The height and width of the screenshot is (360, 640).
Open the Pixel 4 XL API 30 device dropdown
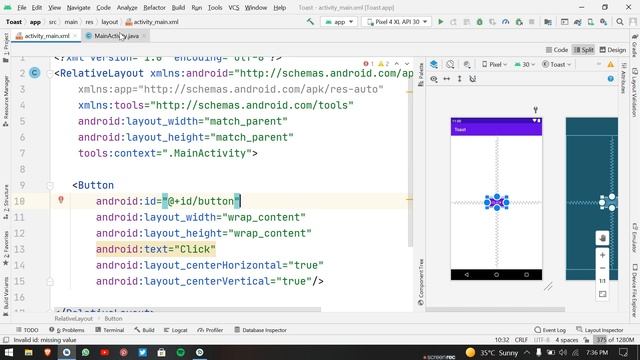397,22
